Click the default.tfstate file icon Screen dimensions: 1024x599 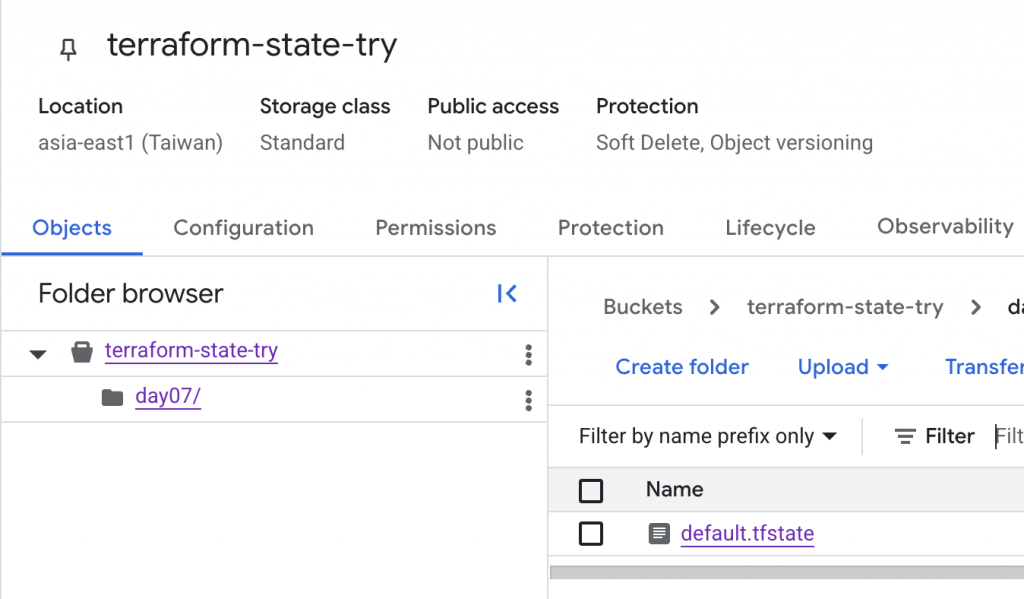click(x=658, y=534)
